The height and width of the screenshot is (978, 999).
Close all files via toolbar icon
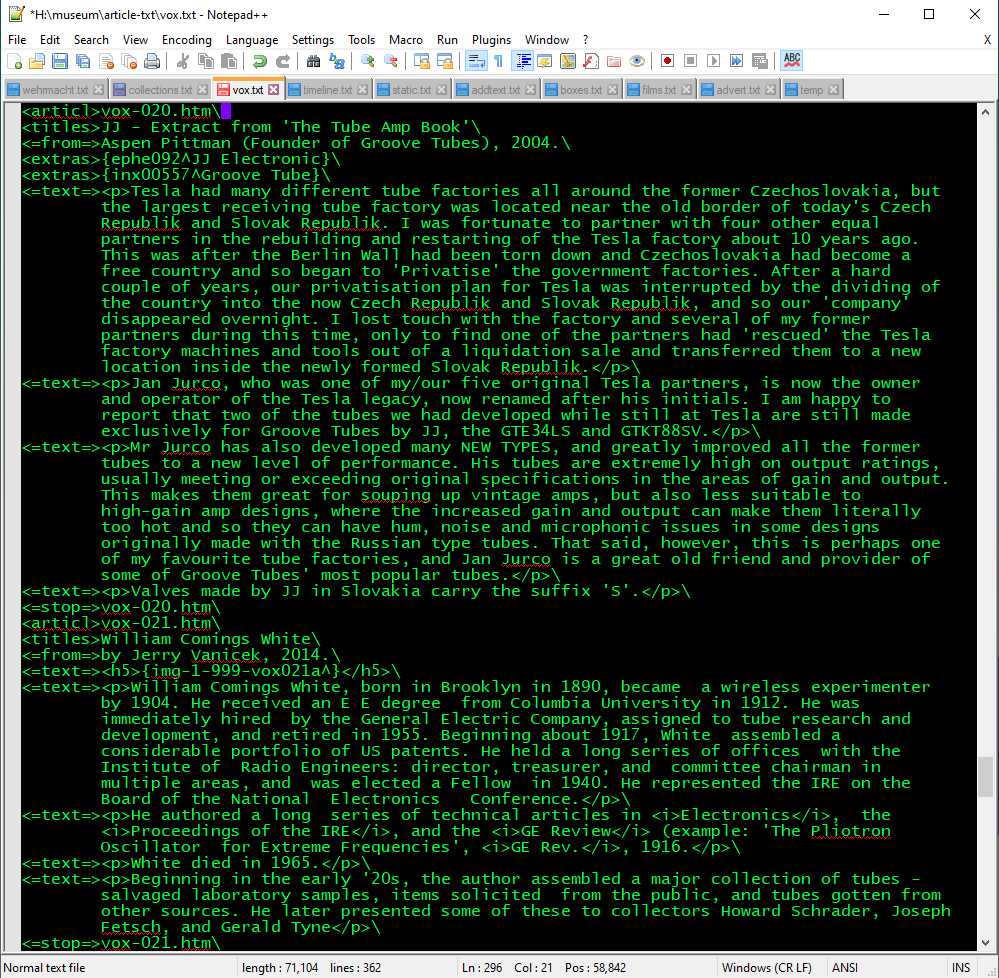(x=129, y=61)
